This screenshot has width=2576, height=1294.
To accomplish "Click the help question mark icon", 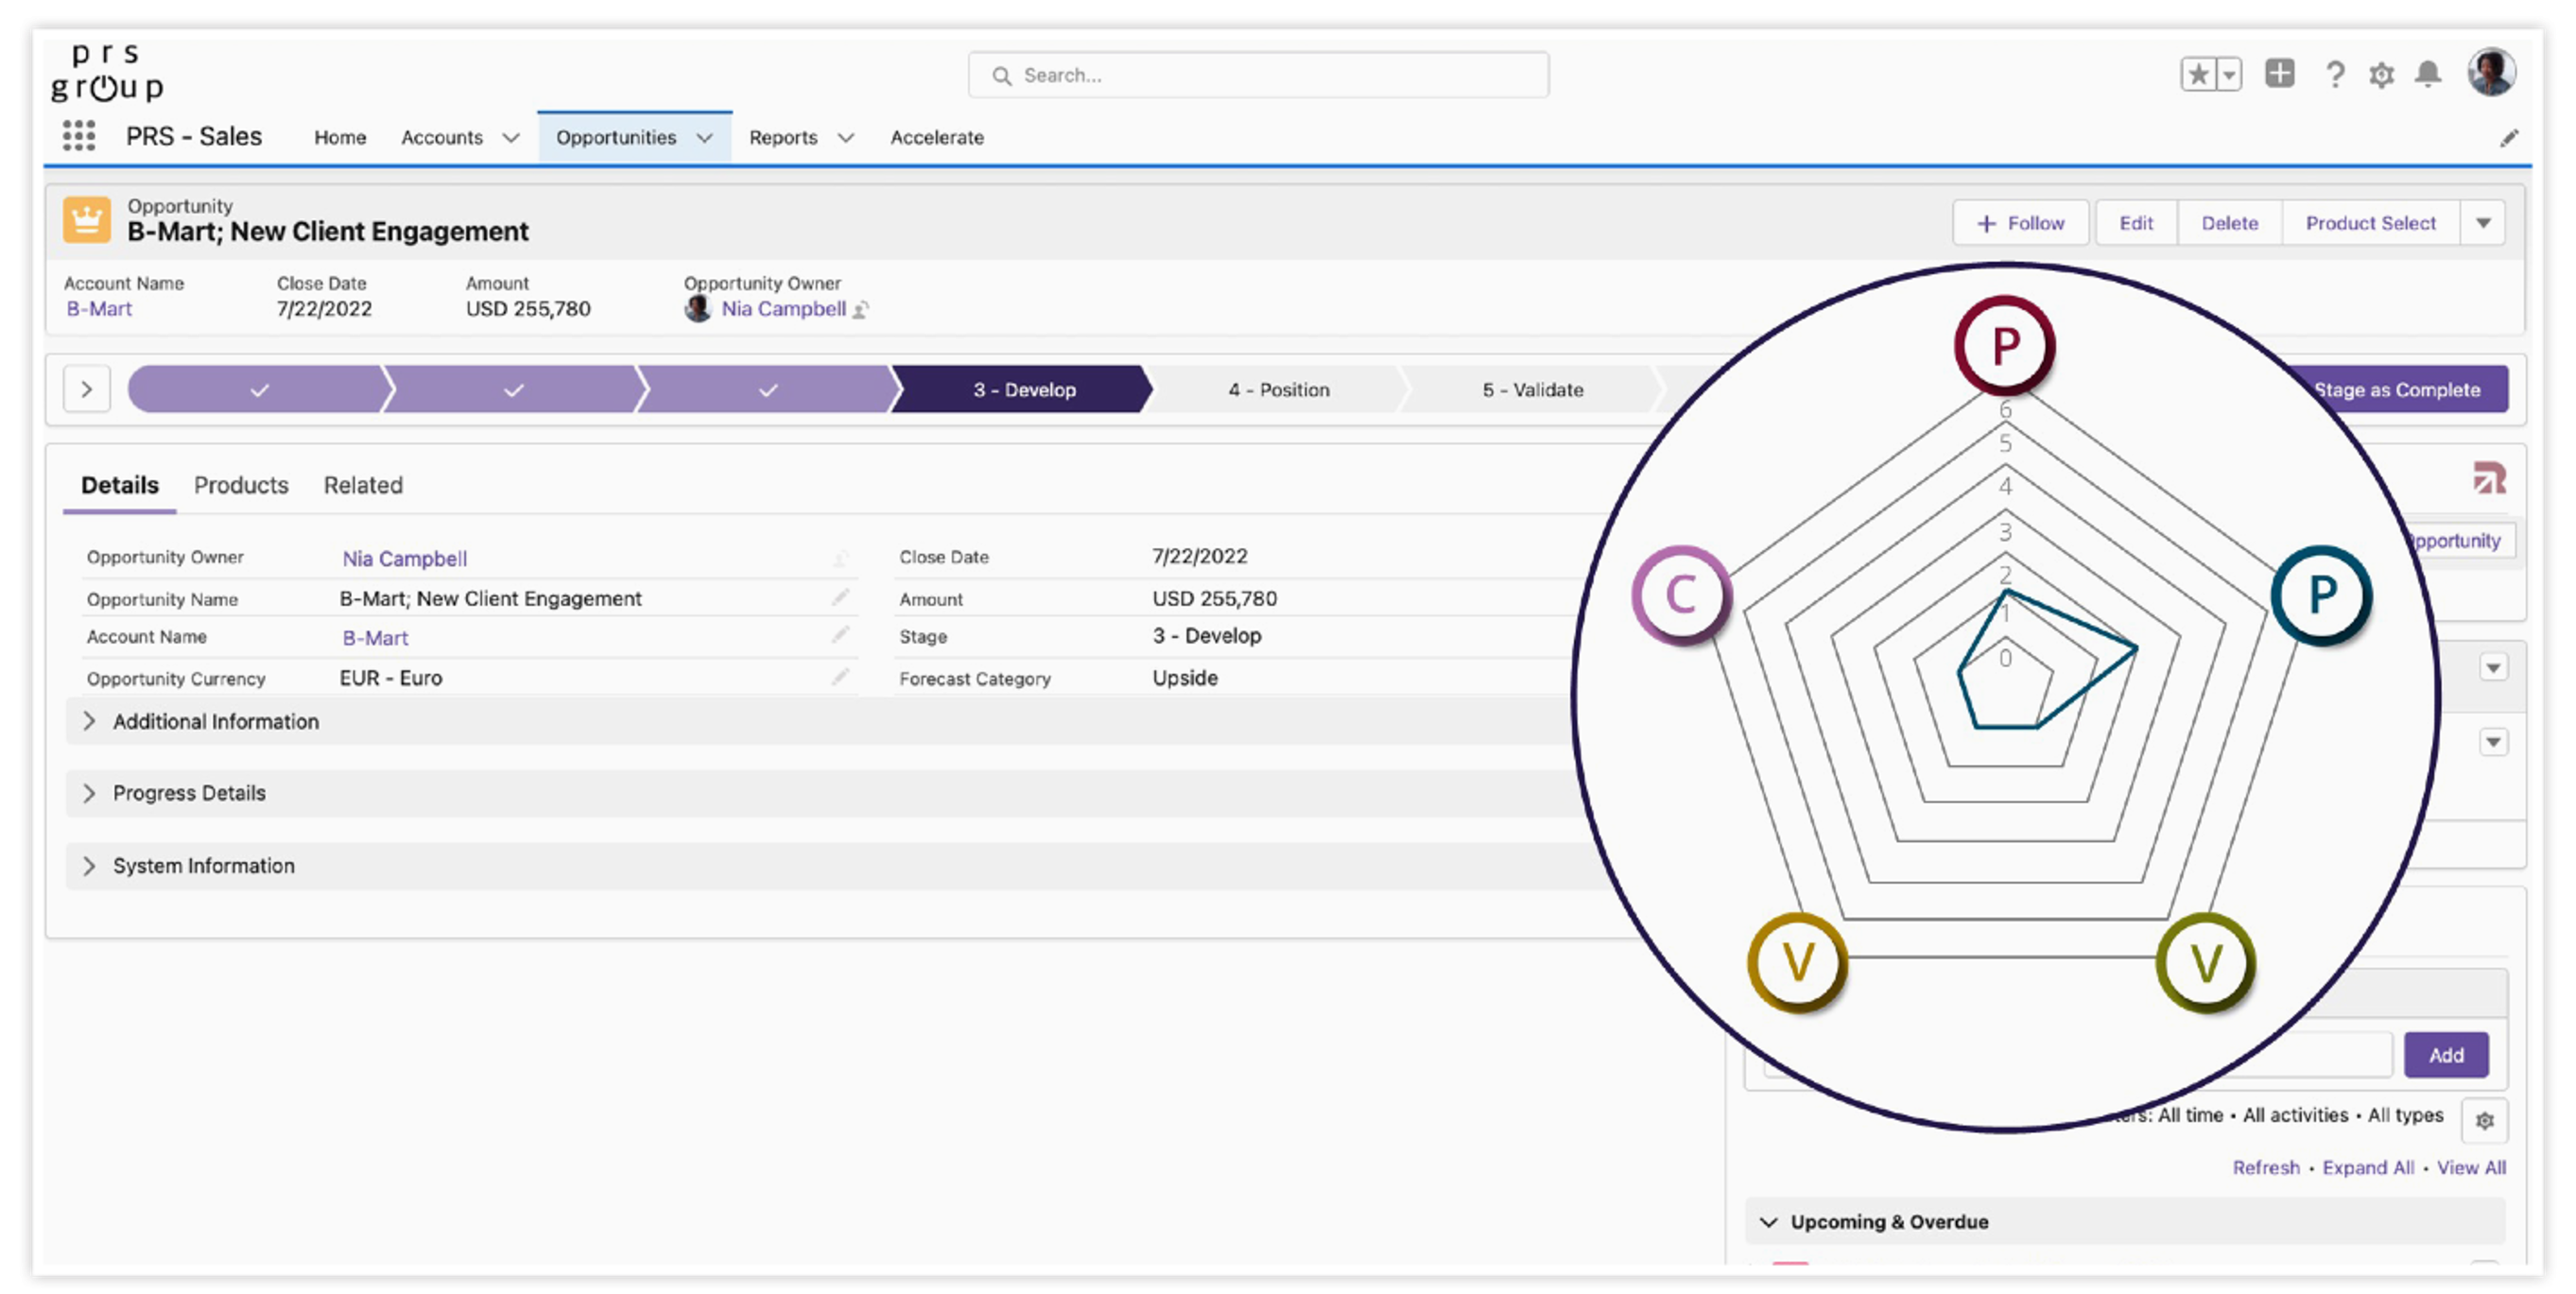I will tap(2335, 74).
